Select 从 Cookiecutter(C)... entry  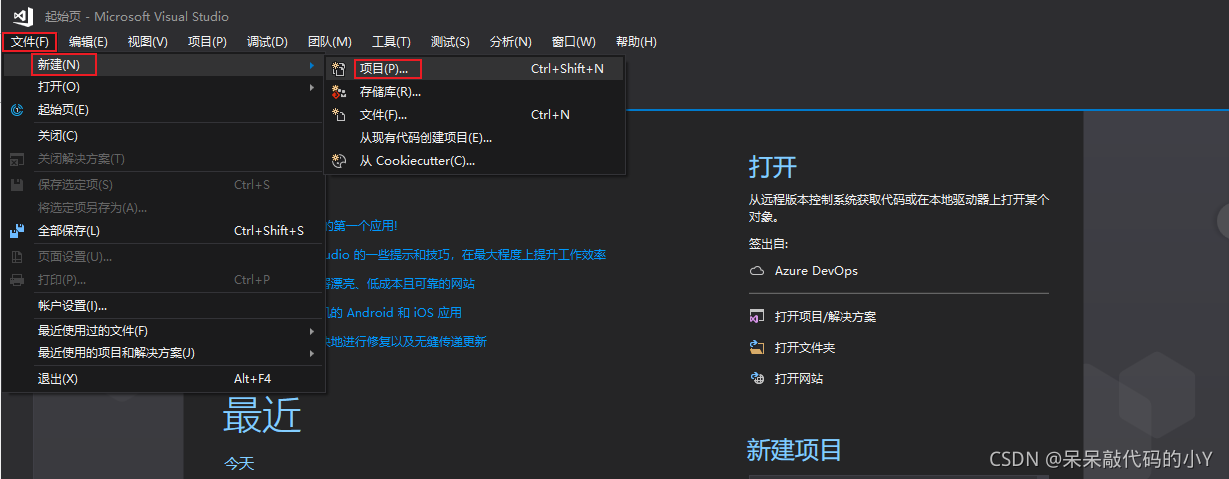point(476,161)
